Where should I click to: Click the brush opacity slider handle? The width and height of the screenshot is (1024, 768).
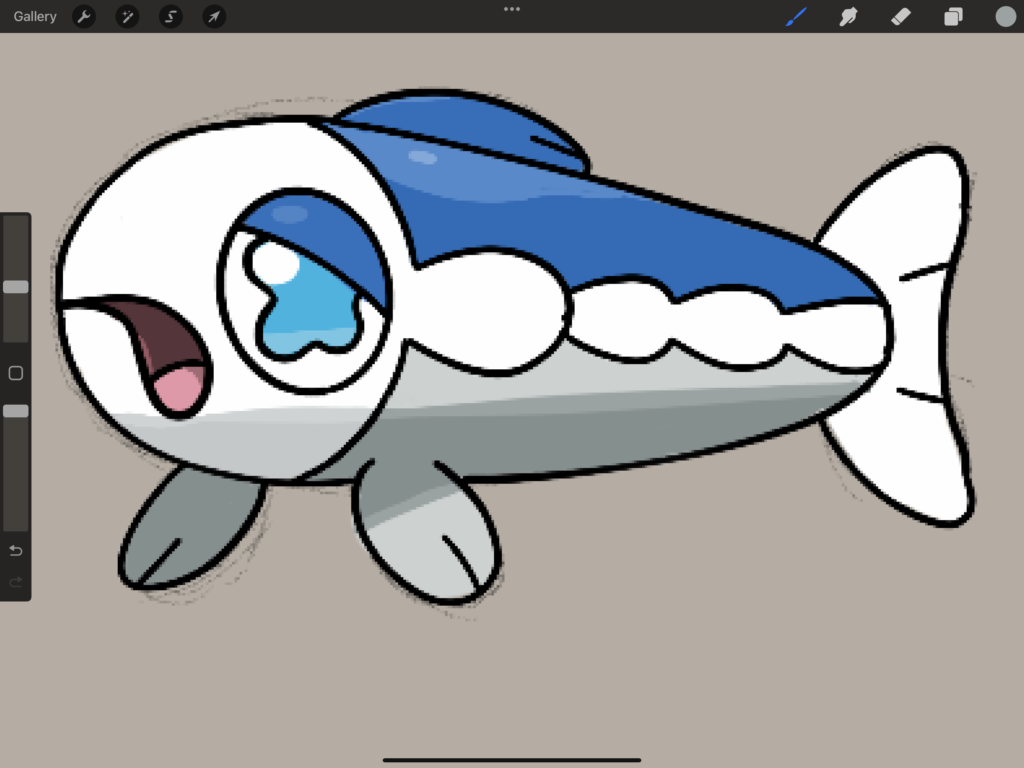tap(16, 411)
